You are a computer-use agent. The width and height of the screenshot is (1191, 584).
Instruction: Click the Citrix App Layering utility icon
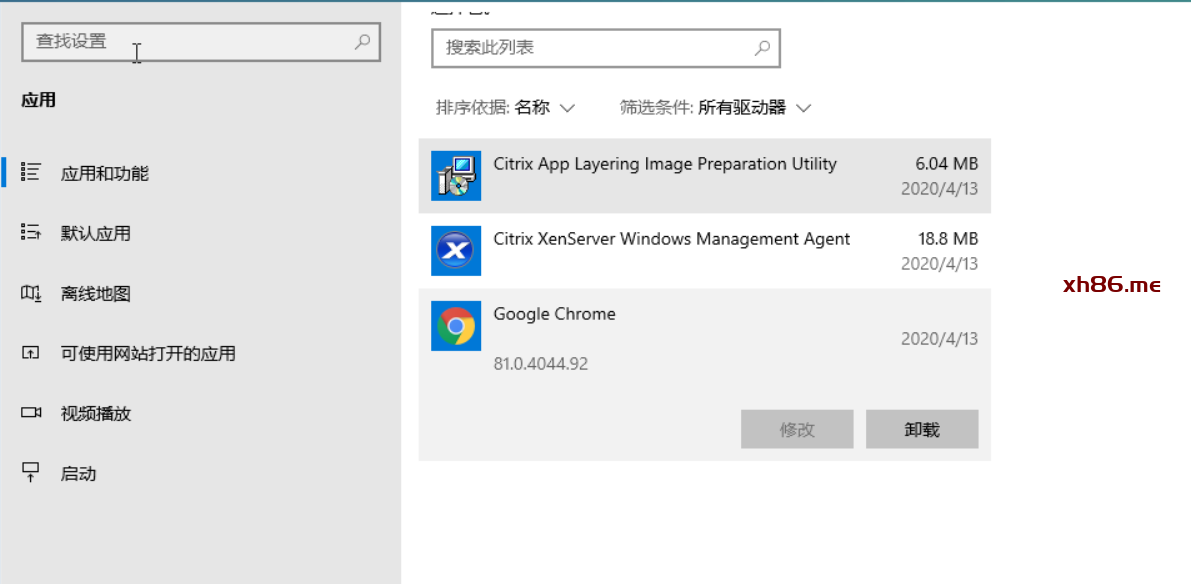pyautogui.click(x=456, y=175)
